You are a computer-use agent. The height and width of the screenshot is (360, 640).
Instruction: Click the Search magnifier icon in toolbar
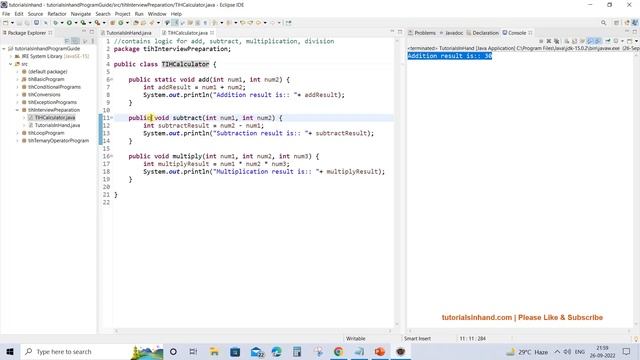coord(603,23)
